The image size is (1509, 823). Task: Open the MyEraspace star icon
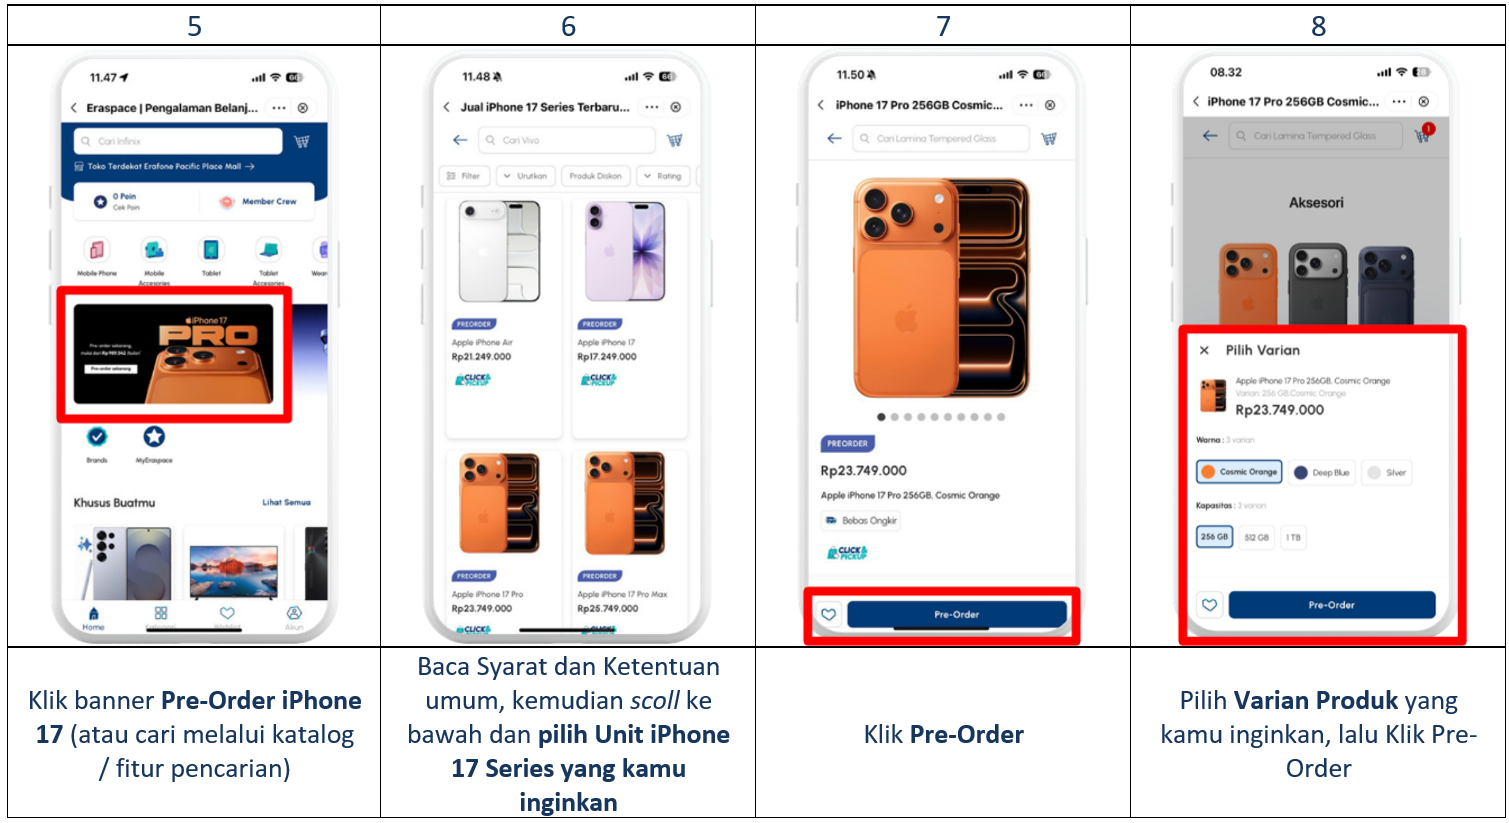(x=154, y=437)
